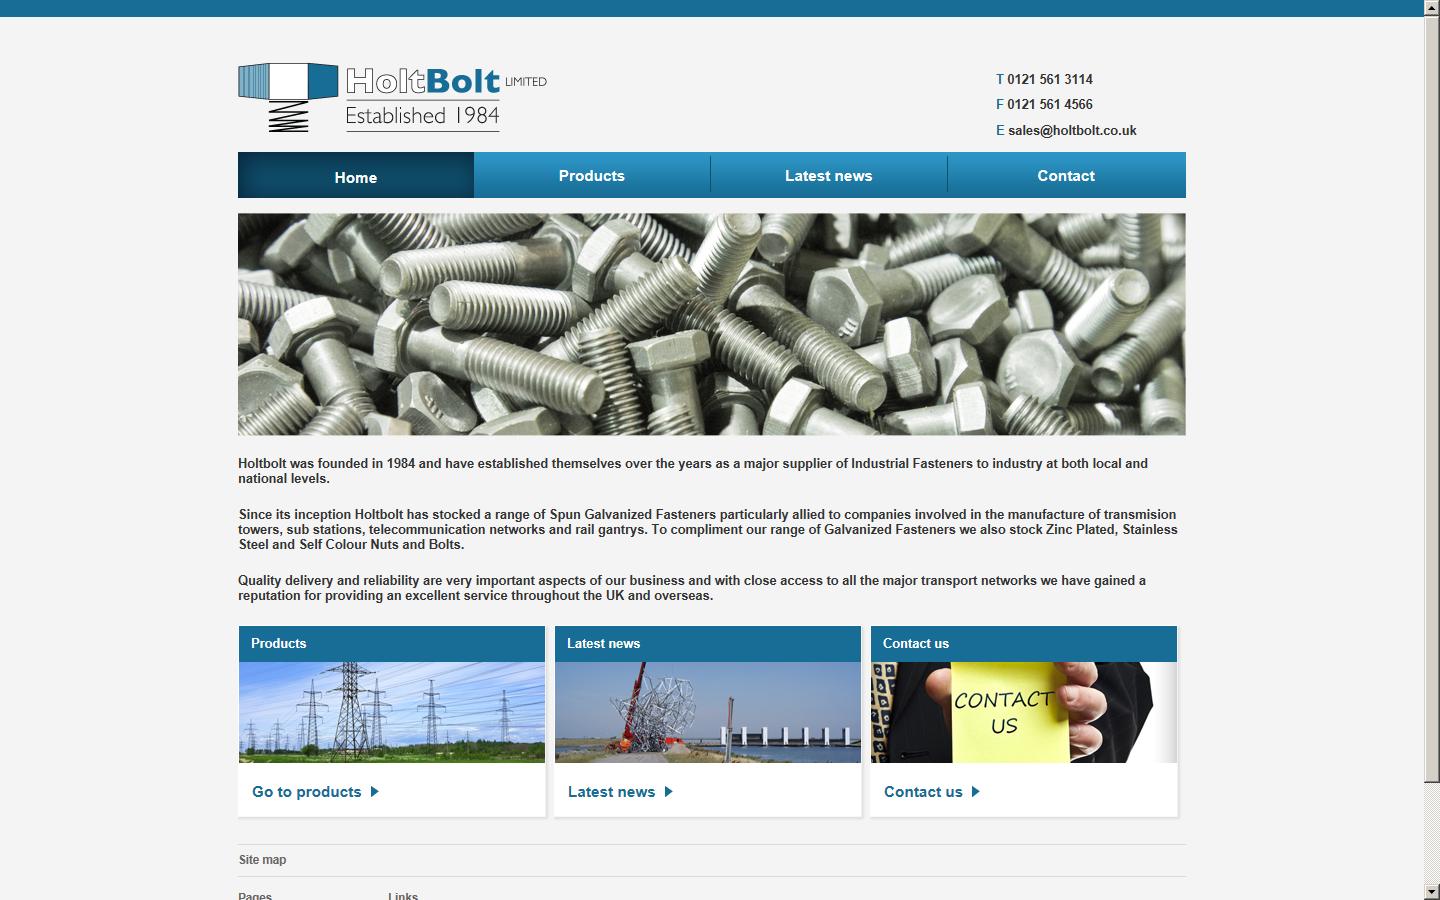The height and width of the screenshot is (900, 1440).
Task: Open the Contact us sticky note image
Action: 1023,712
